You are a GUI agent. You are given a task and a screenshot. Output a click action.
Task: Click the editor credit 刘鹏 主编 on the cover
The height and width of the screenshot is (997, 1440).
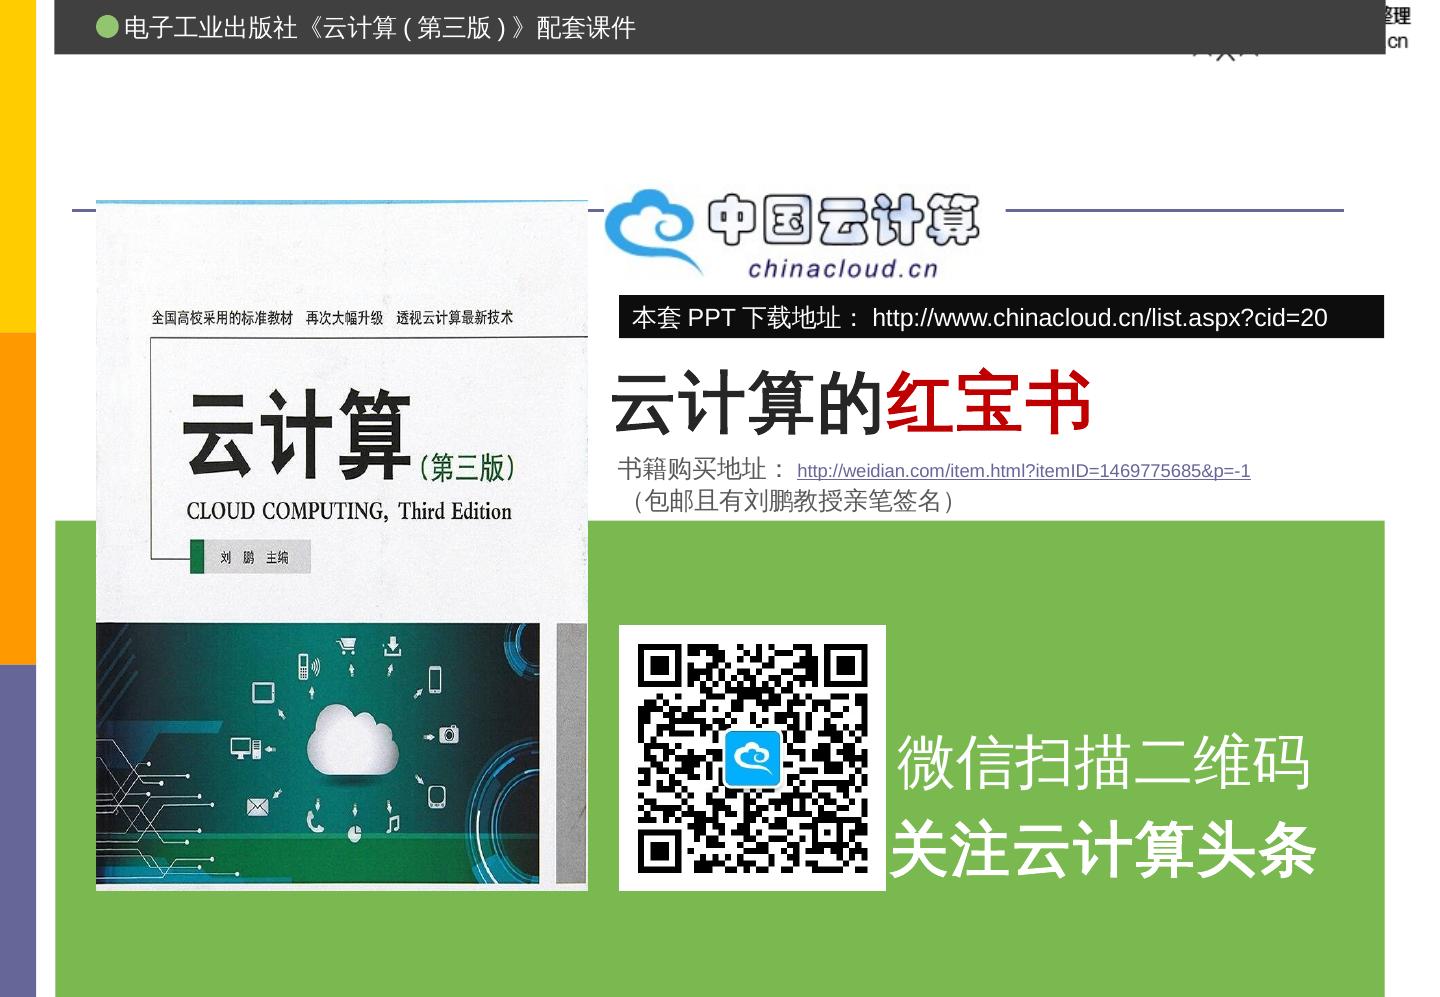[254, 558]
